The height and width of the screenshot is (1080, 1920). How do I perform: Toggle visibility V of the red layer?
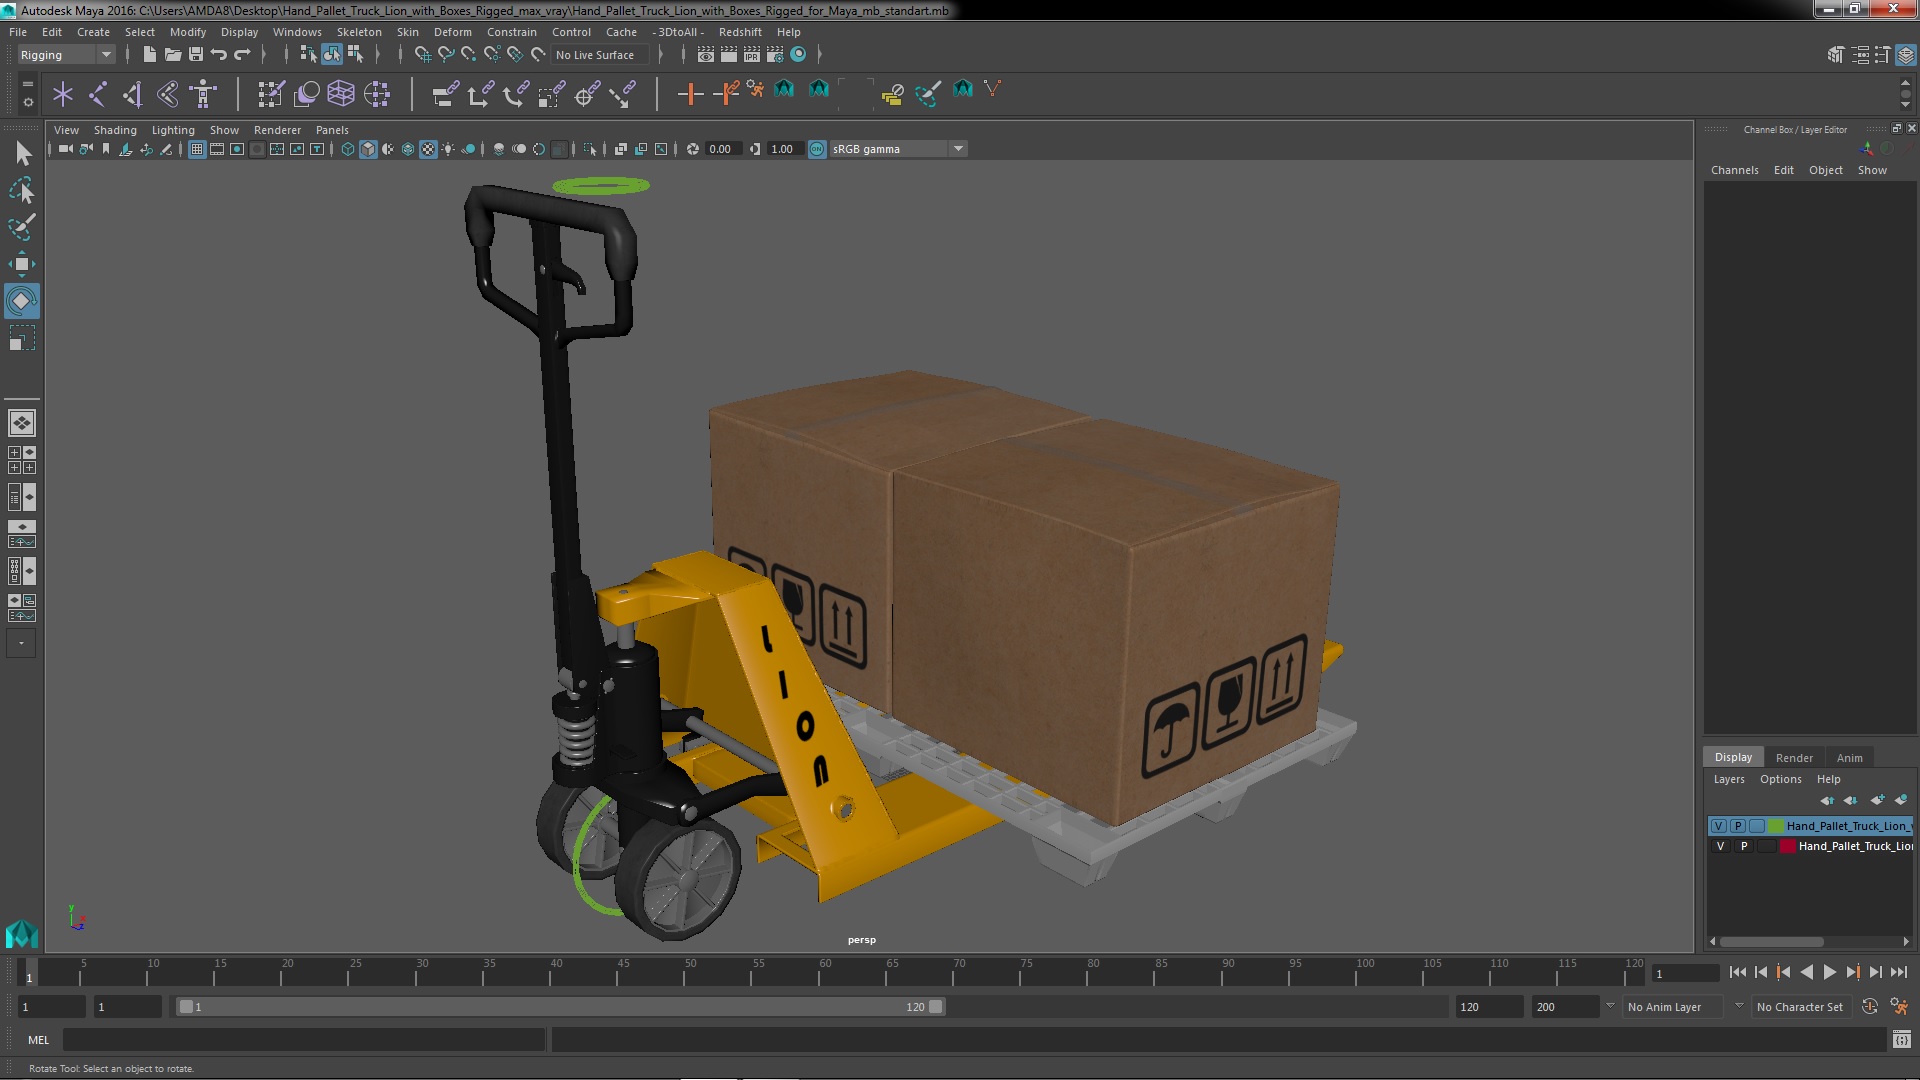(x=1720, y=846)
